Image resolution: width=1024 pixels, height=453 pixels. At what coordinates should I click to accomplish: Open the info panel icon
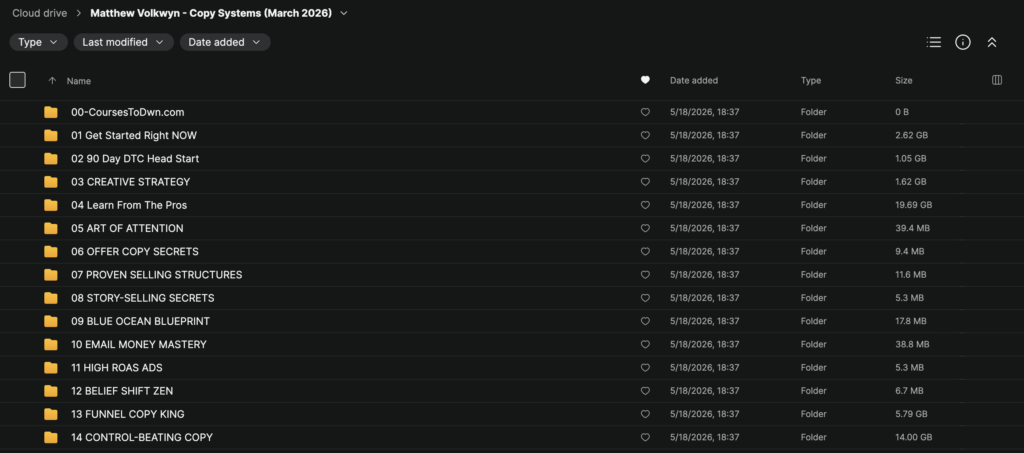pyautogui.click(x=963, y=42)
